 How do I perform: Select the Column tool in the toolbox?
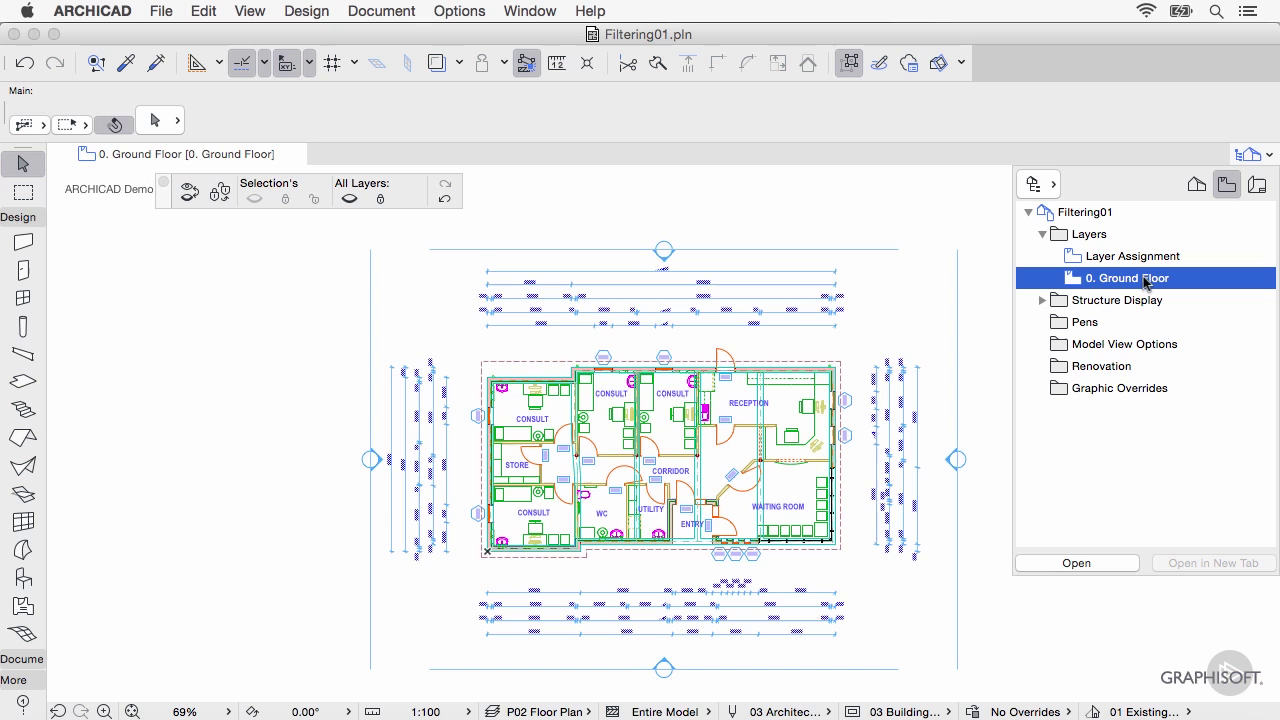[23, 326]
